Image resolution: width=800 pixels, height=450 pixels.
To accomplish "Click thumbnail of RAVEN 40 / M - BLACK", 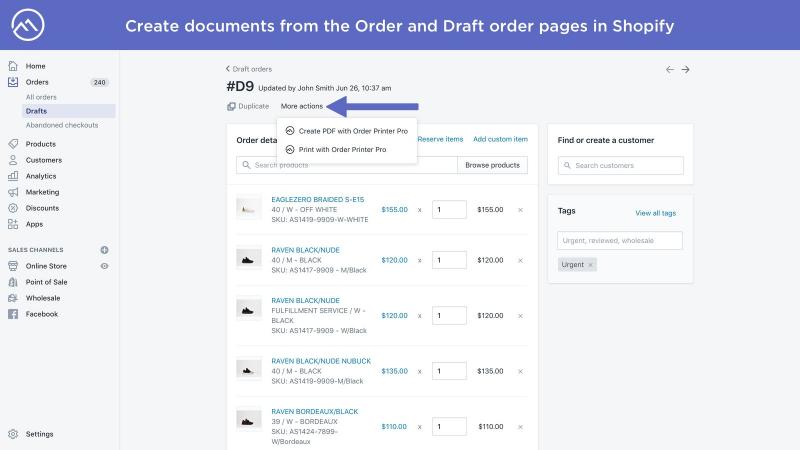I will (x=248, y=259).
